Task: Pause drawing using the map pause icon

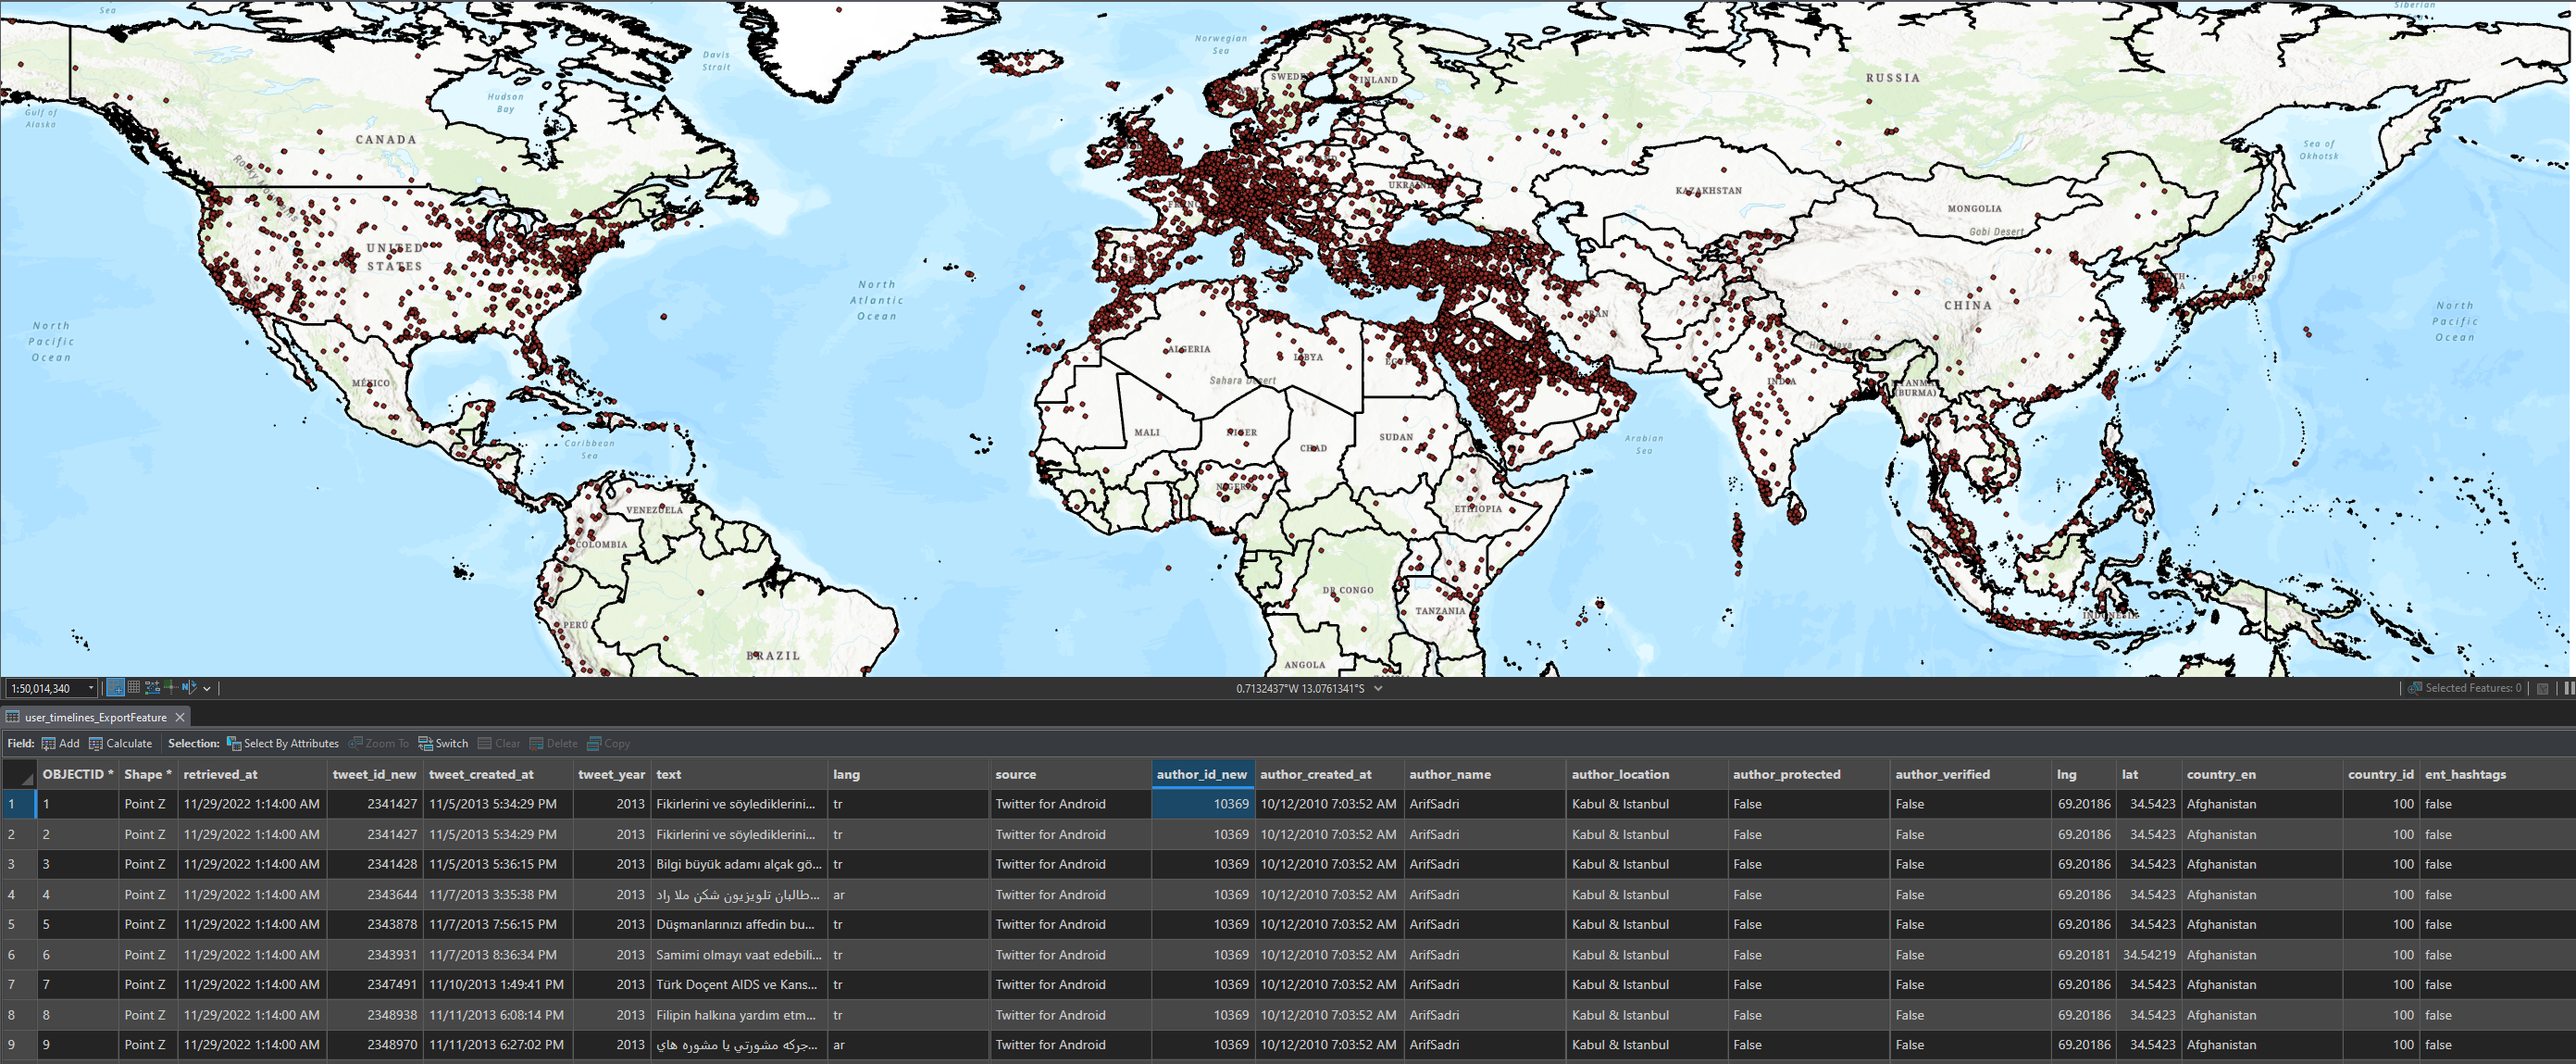Action: pos(2568,688)
